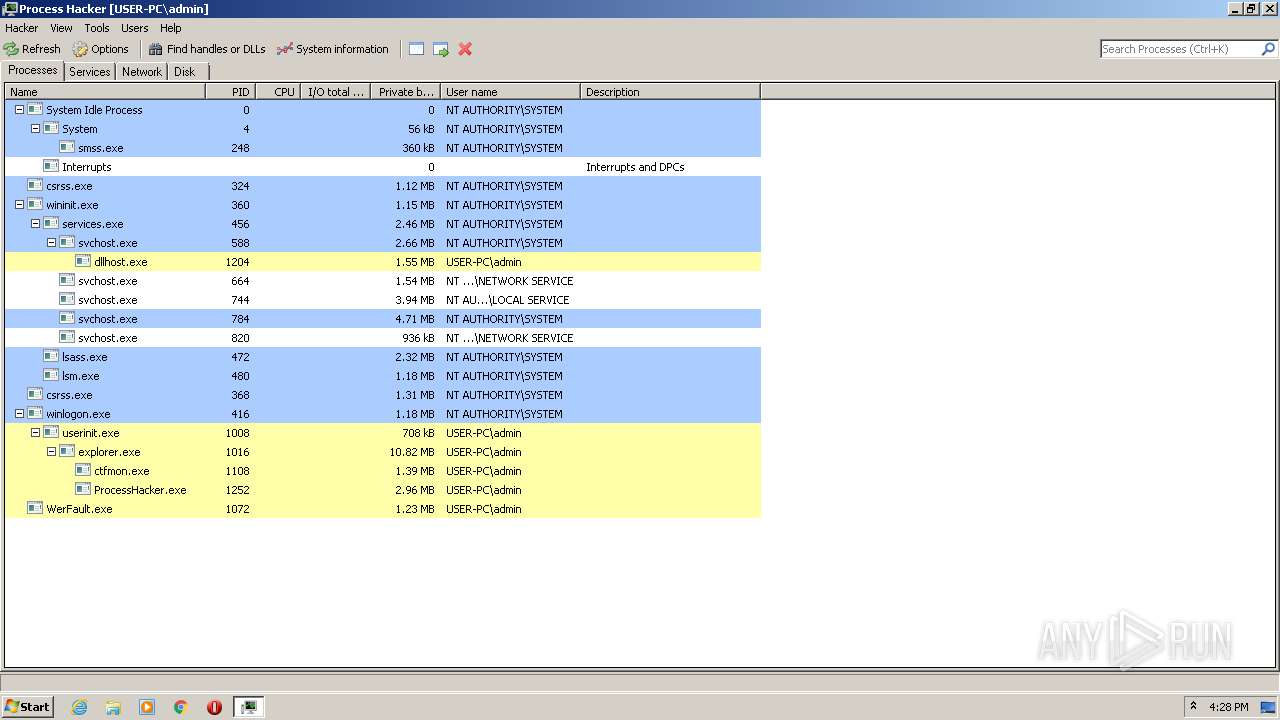
Task: Sort by User name column header
Action: click(510, 92)
